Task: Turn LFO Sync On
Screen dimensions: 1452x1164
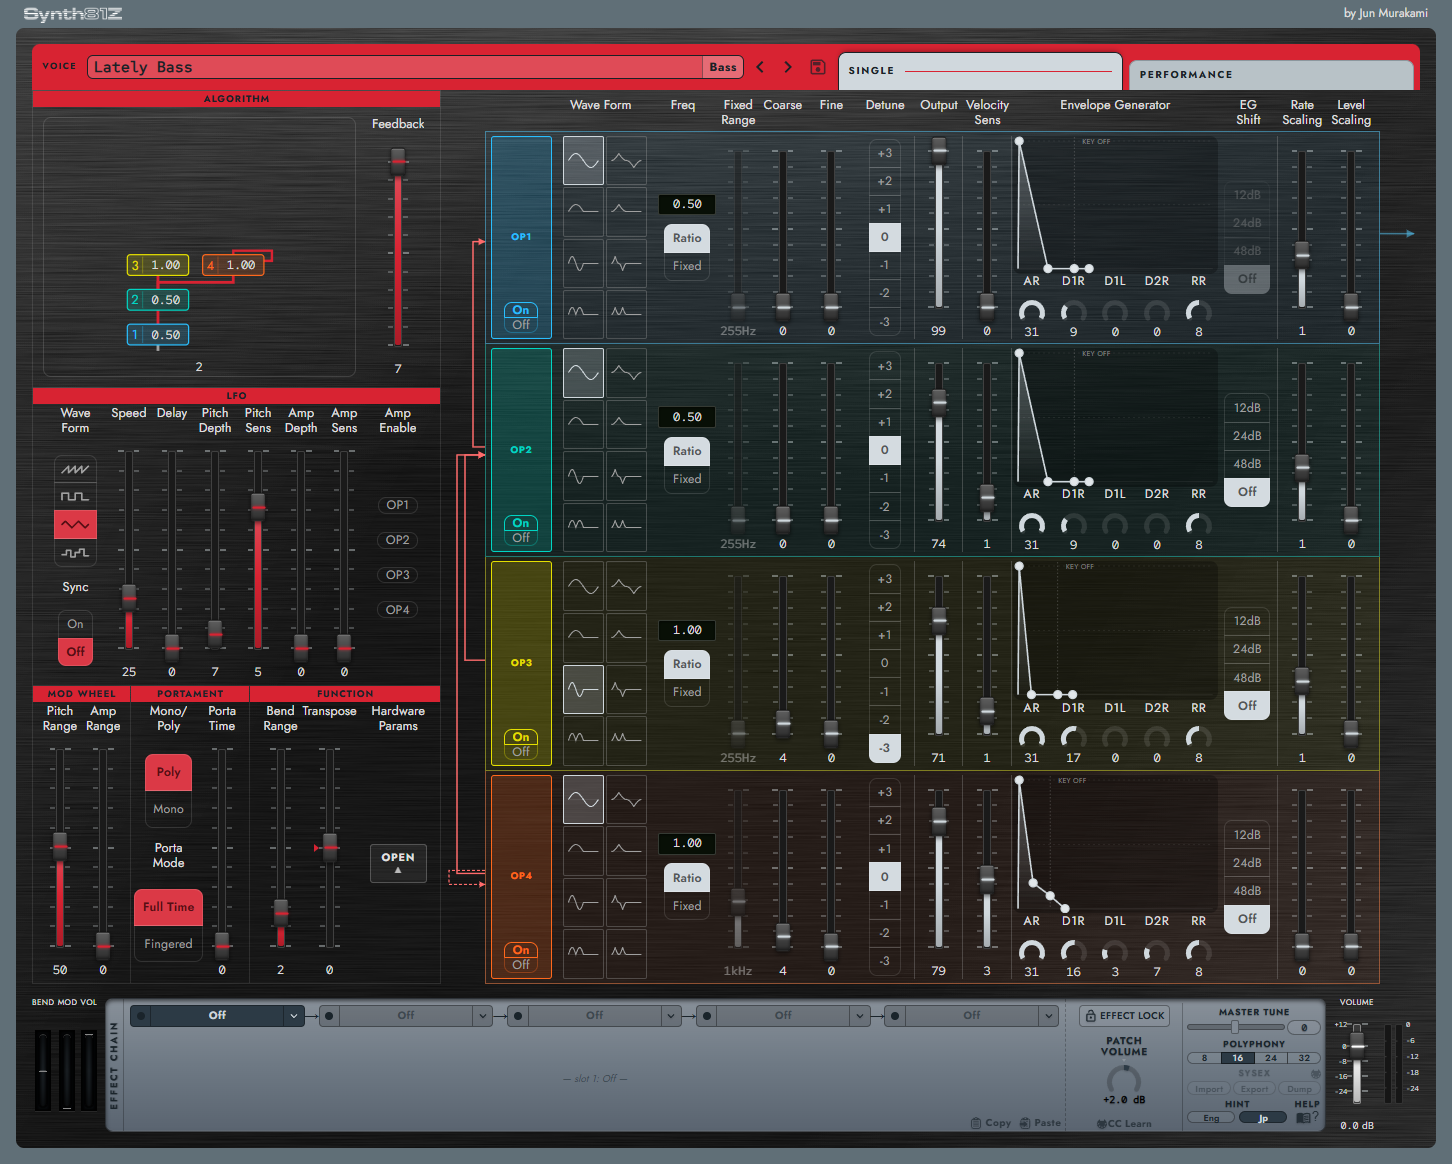Action: [x=76, y=624]
